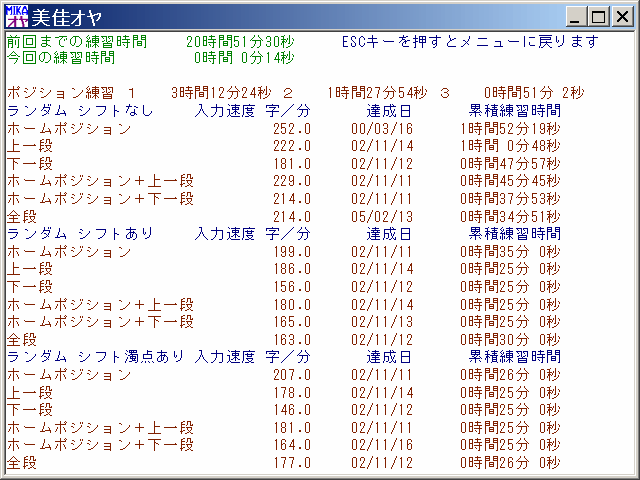
Task: Click the achievement date 05/02/13
Action: pos(382,216)
